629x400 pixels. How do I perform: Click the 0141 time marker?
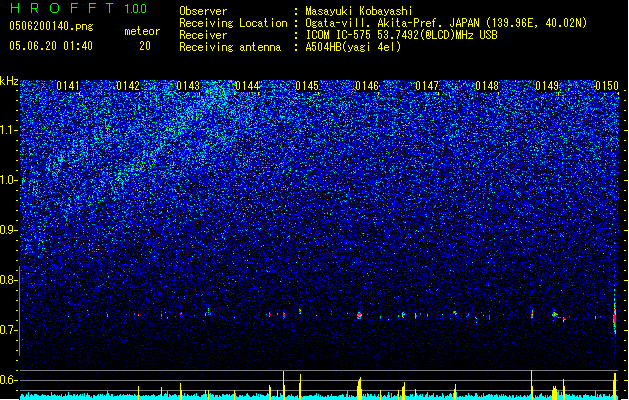pyautogui.click(x=68, y=86)
